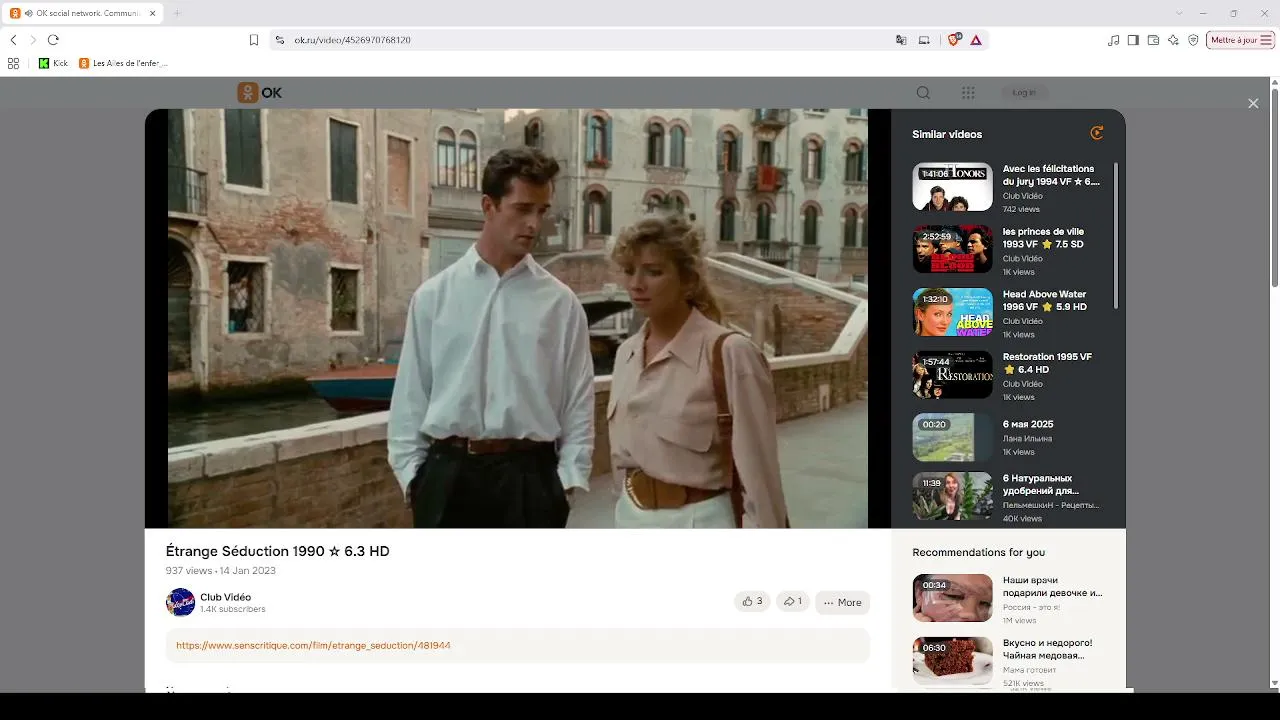Open the Kick bookmark
This screenshot has height=720, width=1280.
[x=53, y=63]
